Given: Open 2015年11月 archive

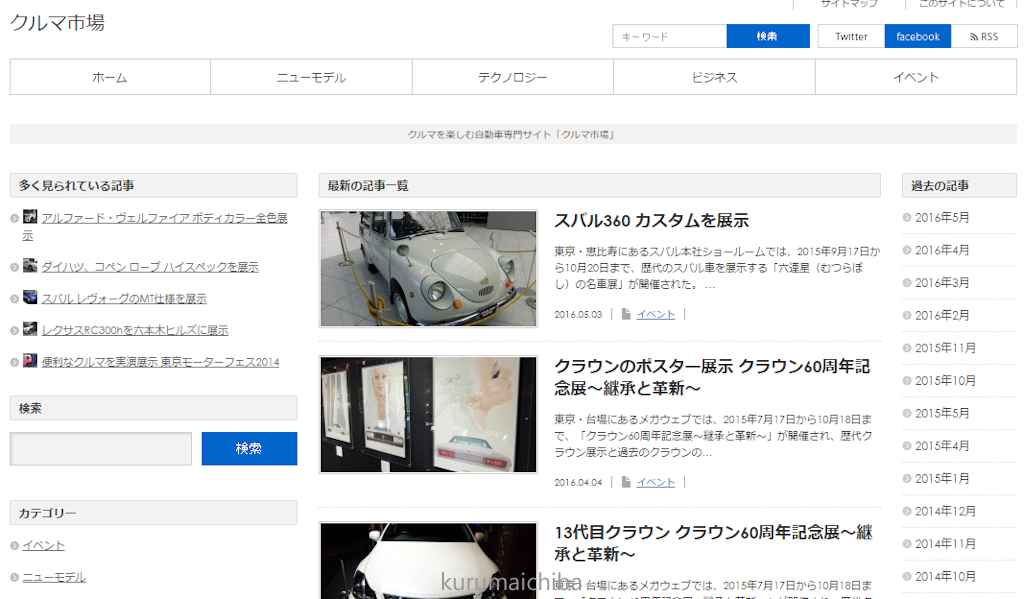Looking at the screenshot, I should 945,348.
